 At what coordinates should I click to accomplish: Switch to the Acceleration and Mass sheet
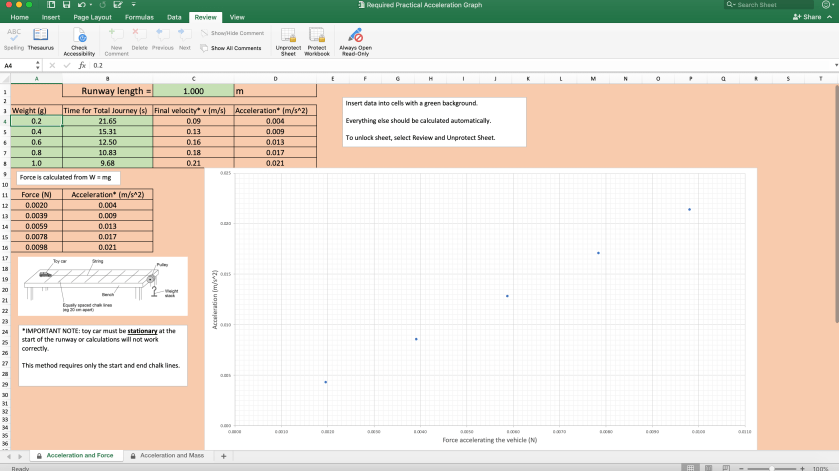click(x=172, y=456)
